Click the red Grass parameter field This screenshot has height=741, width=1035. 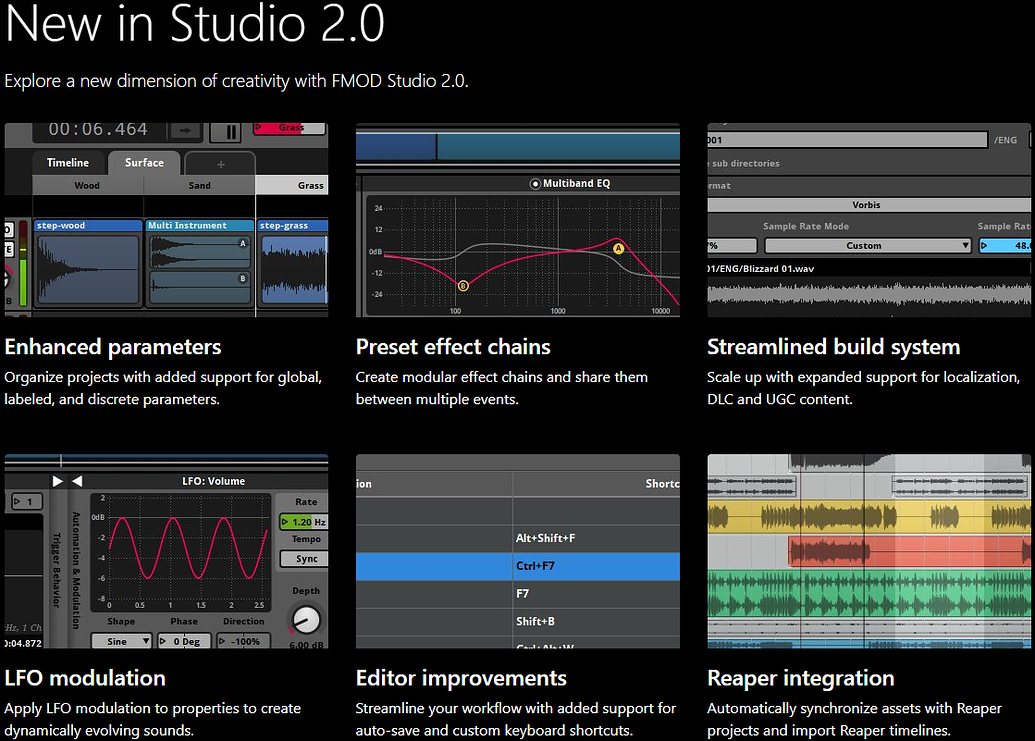pyautogui.click(x=290, y=128)
